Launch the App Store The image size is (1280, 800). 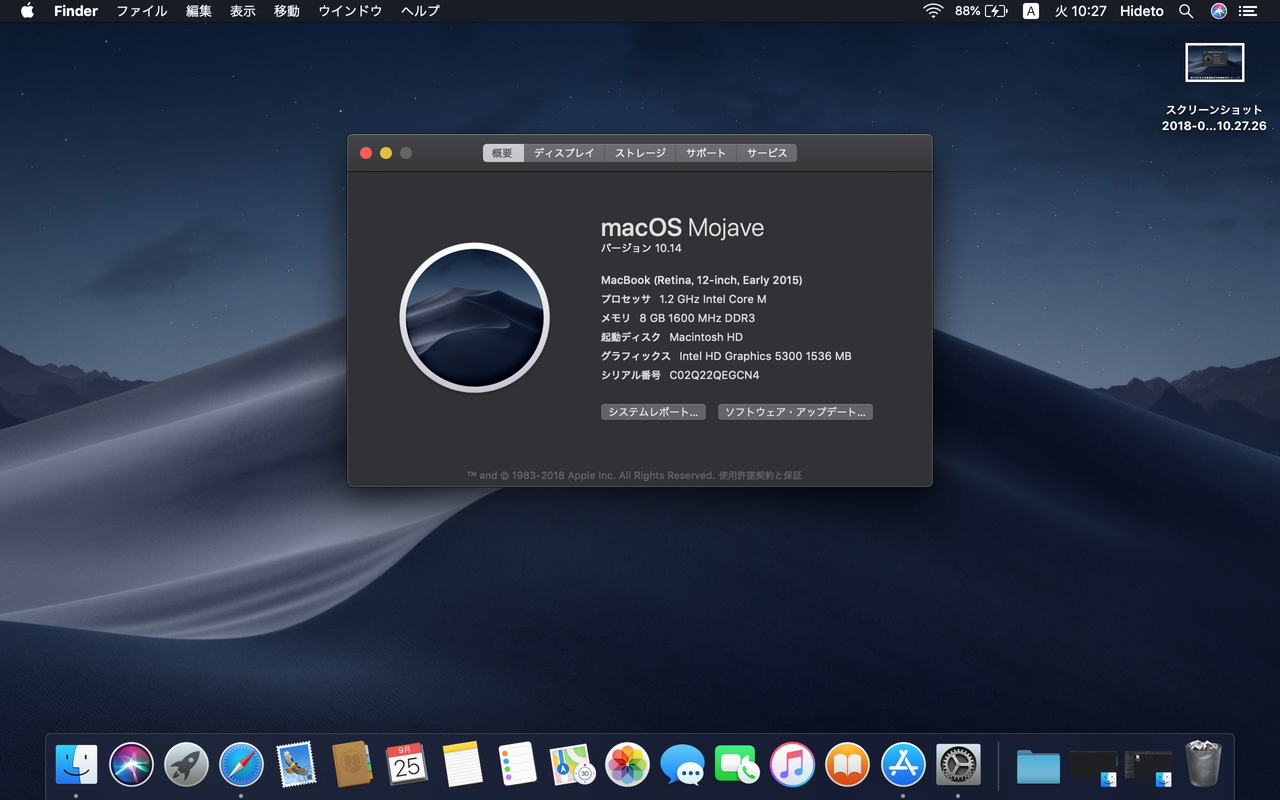coord(903,765)
